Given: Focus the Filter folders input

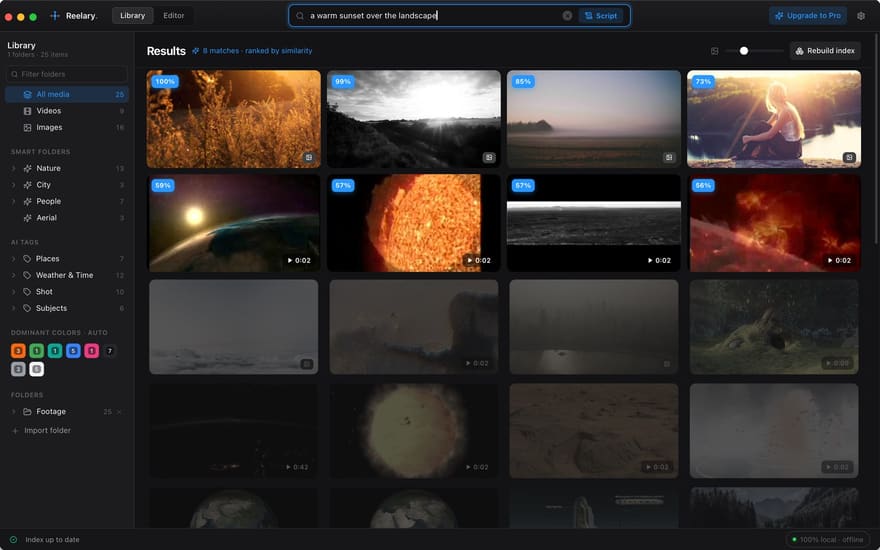Looking at the screenshot, I should (67, 74).
